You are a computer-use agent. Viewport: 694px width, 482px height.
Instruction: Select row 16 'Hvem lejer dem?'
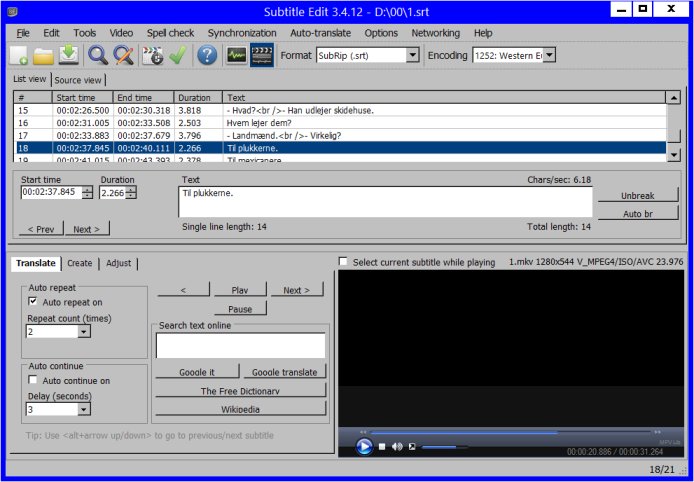(x=340, y=123)
